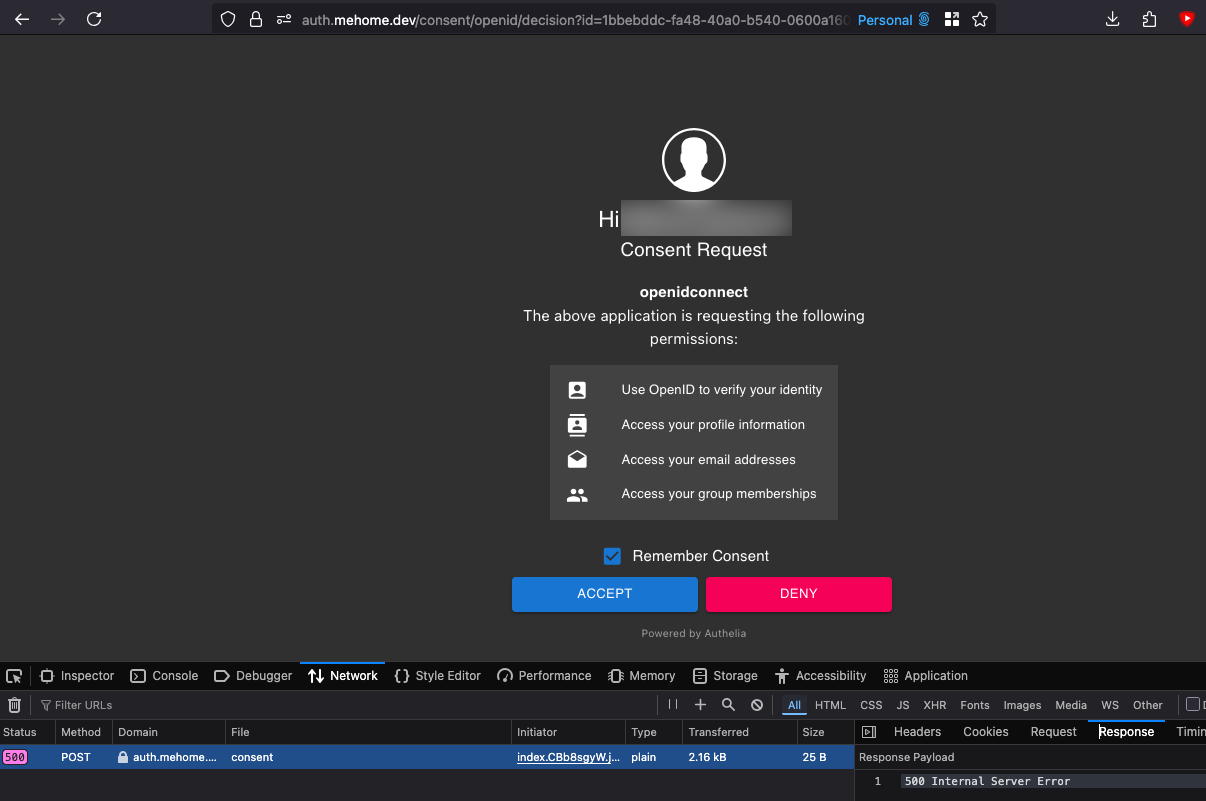This screenshot has height=801, width=1206.
Task: Filter requests by JS
Action: click(903, 705)
